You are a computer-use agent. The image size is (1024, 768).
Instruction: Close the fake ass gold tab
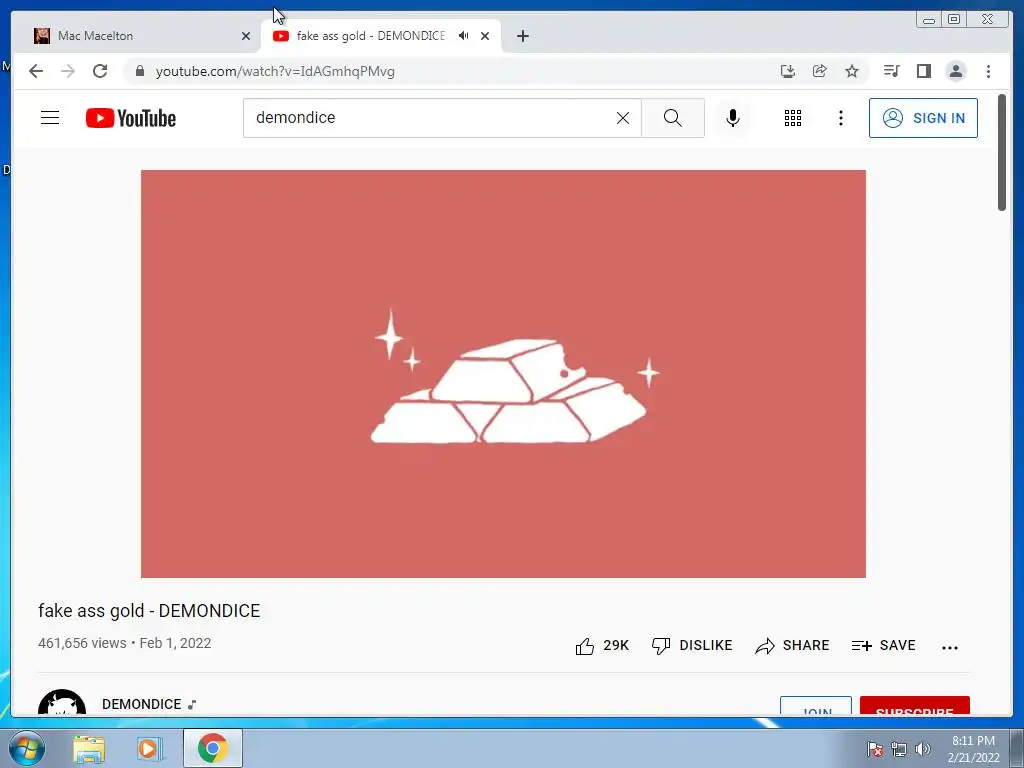[x=485, y=36]
